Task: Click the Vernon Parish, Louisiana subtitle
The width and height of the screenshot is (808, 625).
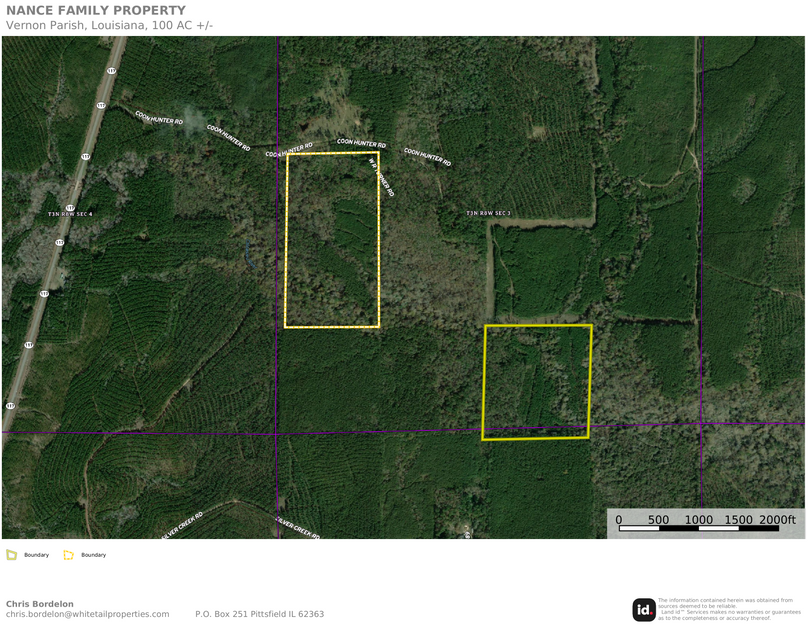Action: (x=109, y=25)
